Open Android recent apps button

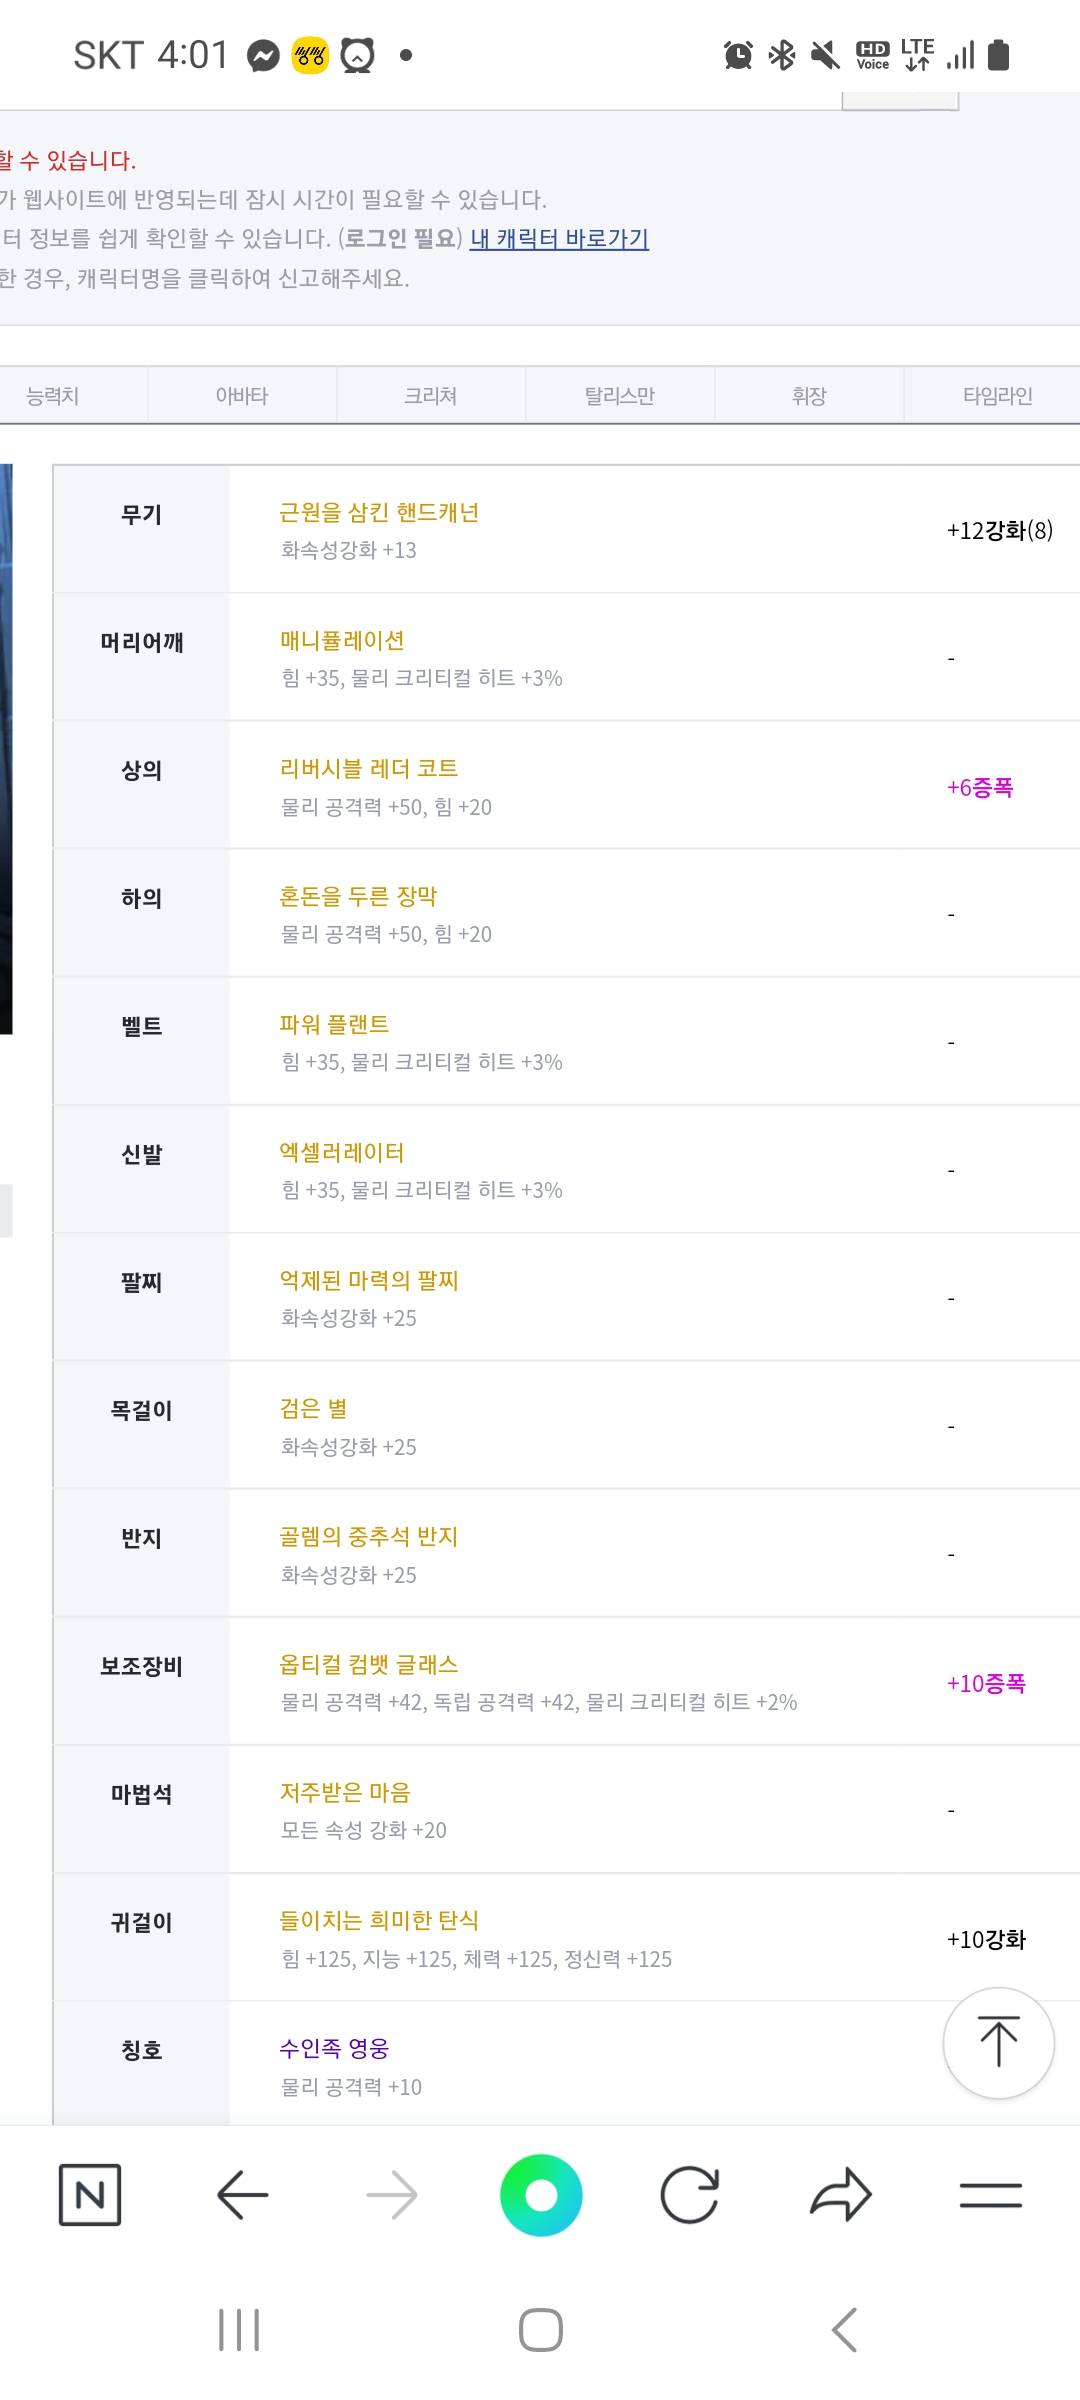(x=239, y=2330)
